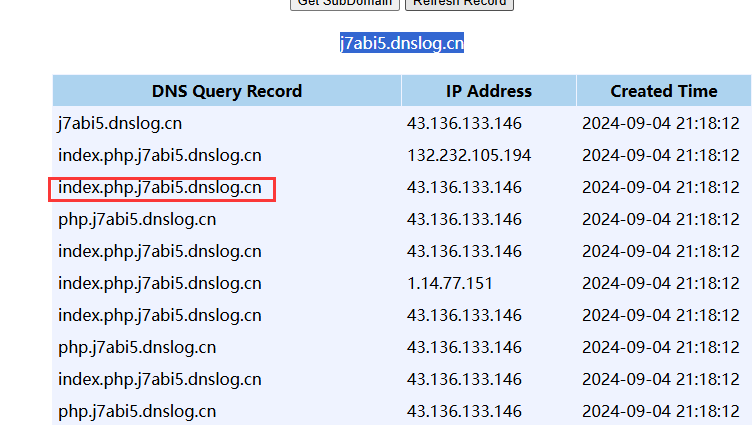Select DNS record in the 132.232.105.194 row

click(160, 155)
